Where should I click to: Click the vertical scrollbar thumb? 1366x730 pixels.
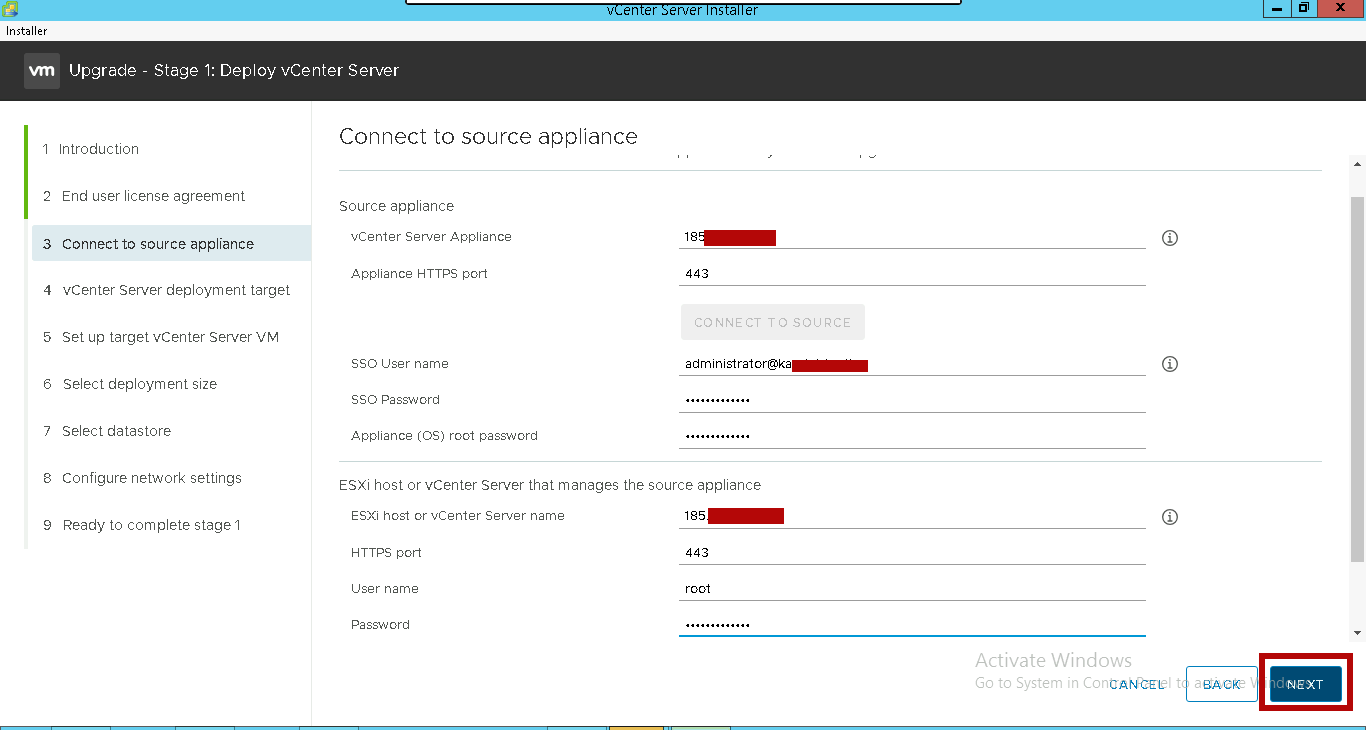tap(1357, 380)
